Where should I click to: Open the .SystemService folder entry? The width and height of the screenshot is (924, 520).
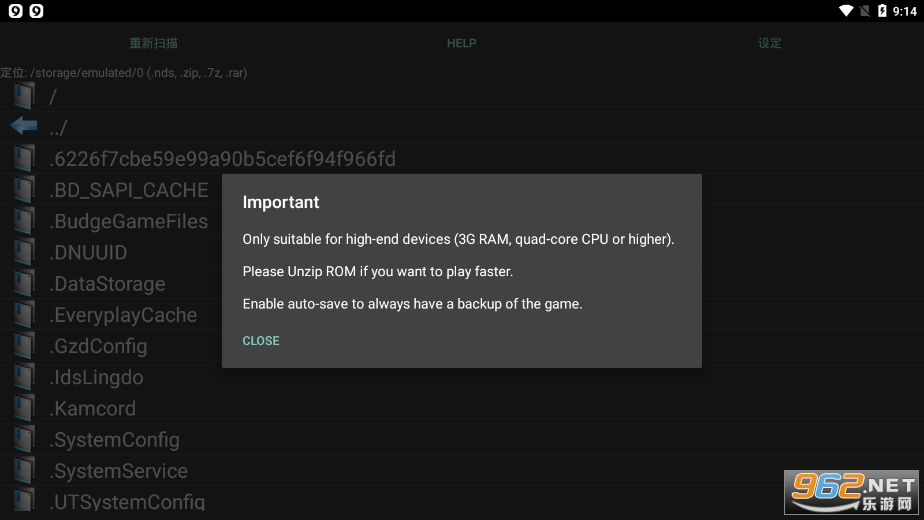(x=118, y=471)
